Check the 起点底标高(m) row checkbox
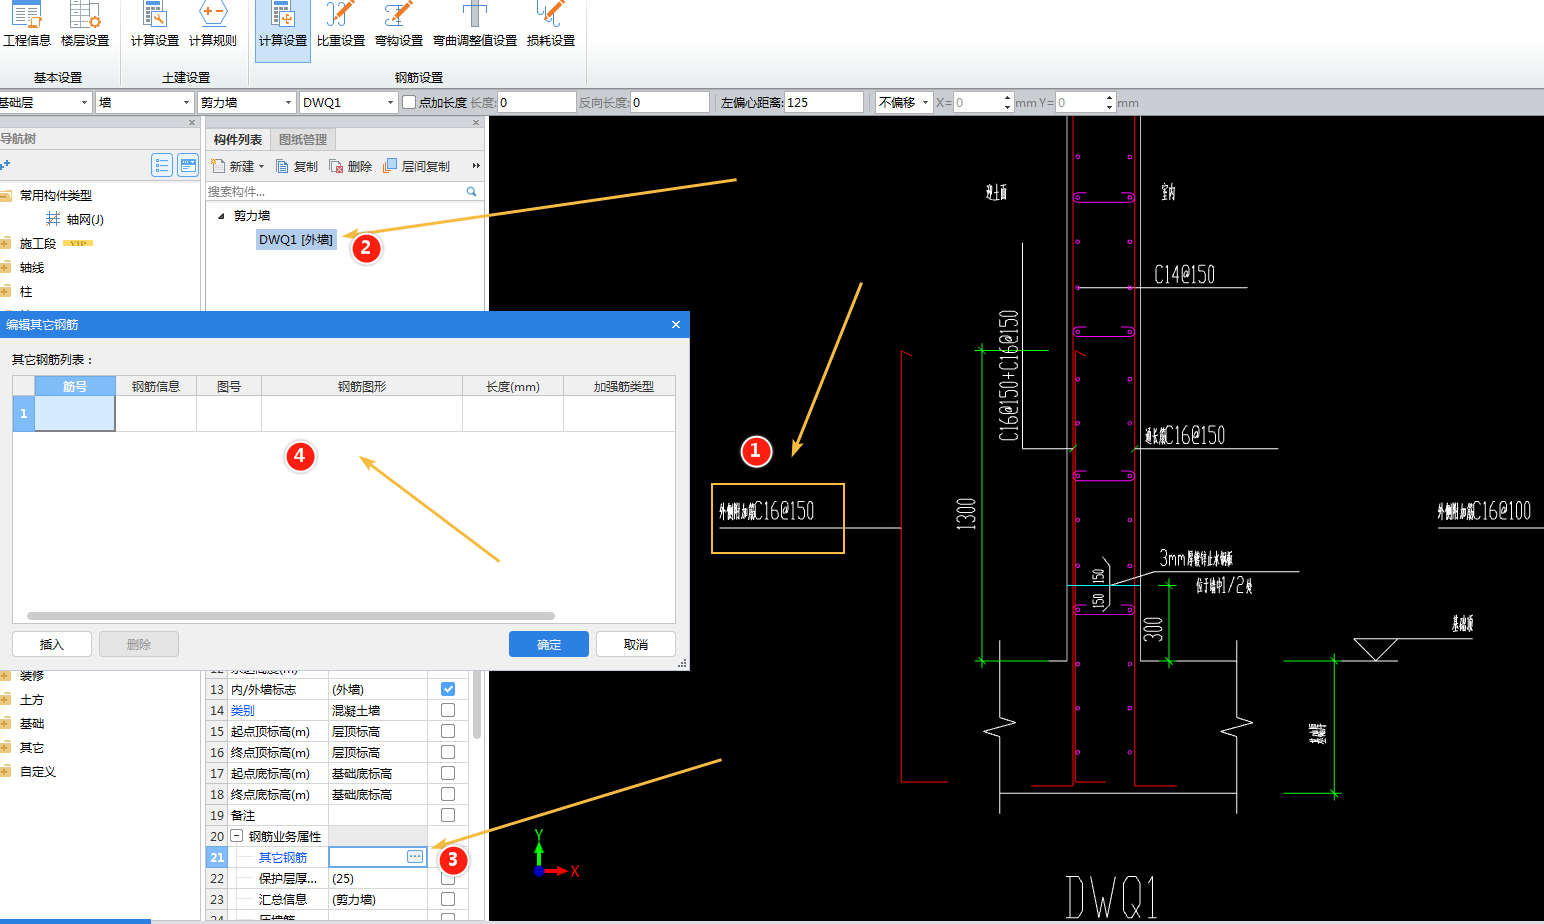Screen dimensions: 1544x924 click(448, 773)
